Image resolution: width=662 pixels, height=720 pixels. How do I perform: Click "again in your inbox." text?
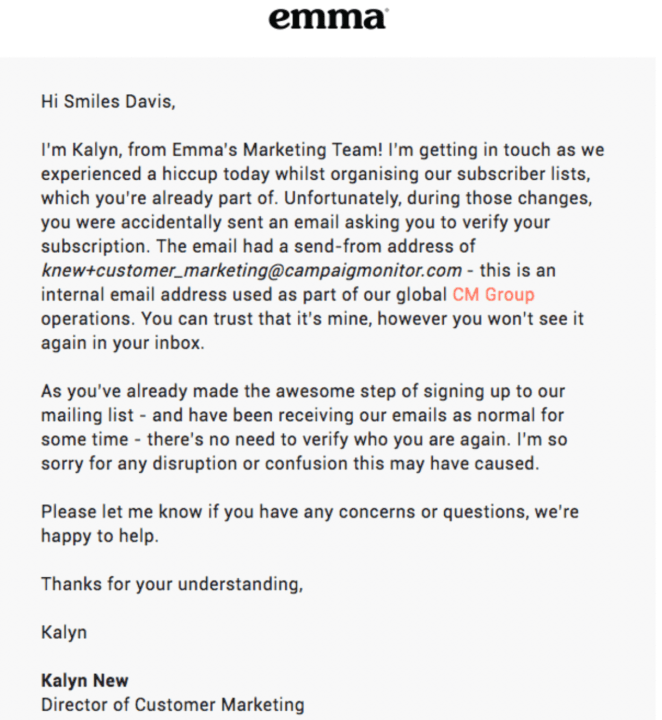click(x=123, y=343)
